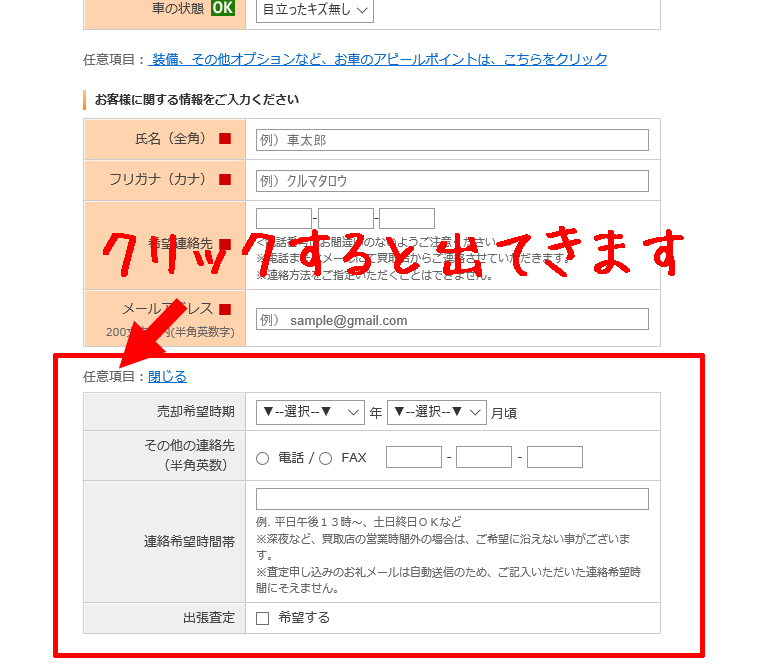The width and height of the screenshot is (772, 667).
Task: Click the お客様に関する情報をご入力ください heading
Action: 197,99
